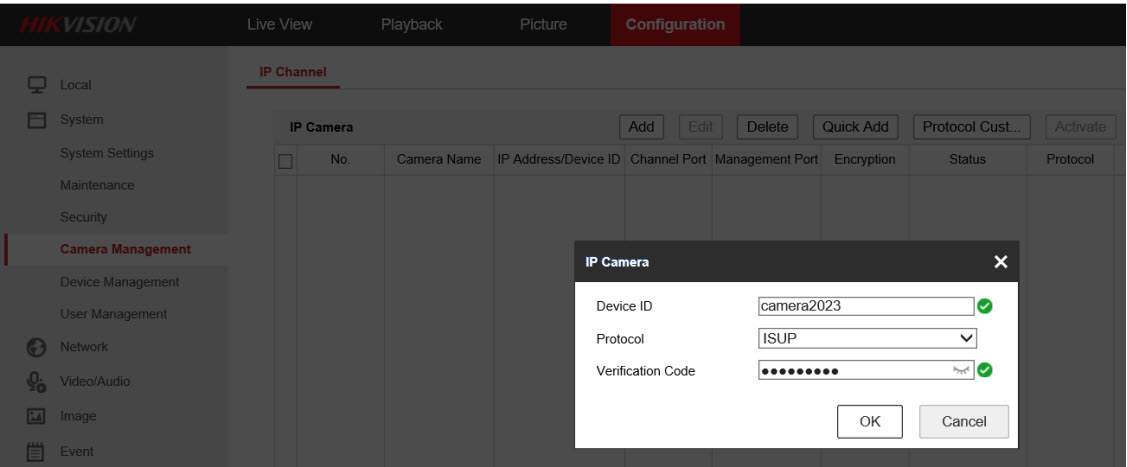This screenshot has height=467, width=1127.
Task: Open Device Management in the sidebar
Action: pos(120,282)
